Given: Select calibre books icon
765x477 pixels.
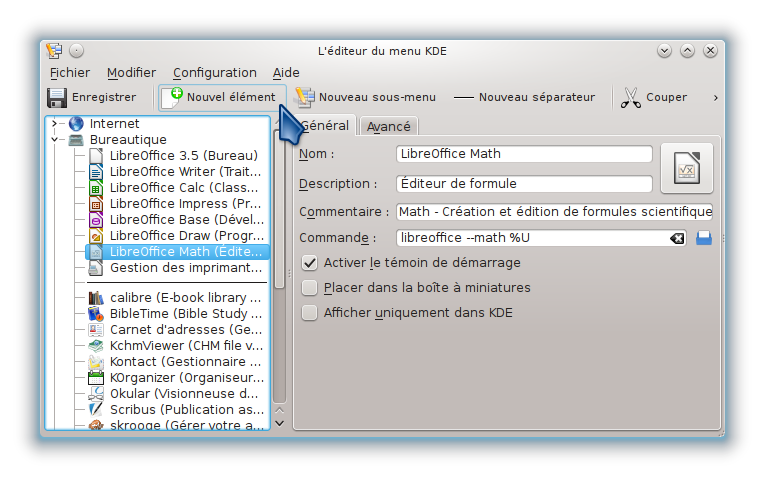Looking at the screenshot, I should [x=96, y=298].
